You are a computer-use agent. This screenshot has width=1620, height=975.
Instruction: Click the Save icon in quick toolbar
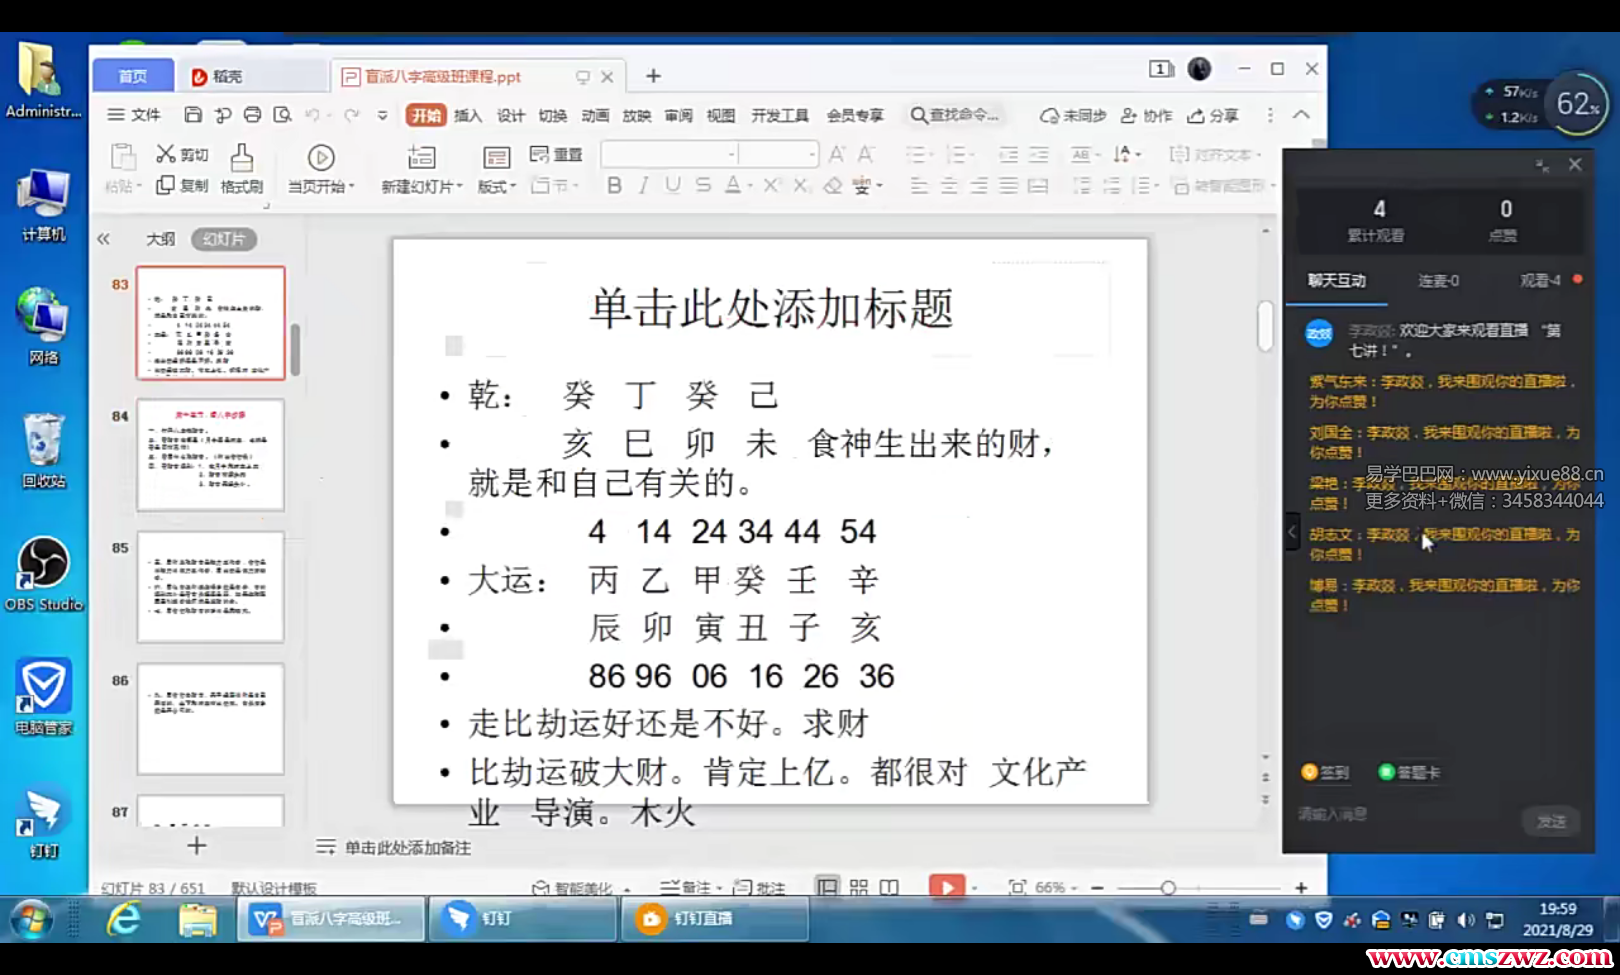click(x=193, y=115)
